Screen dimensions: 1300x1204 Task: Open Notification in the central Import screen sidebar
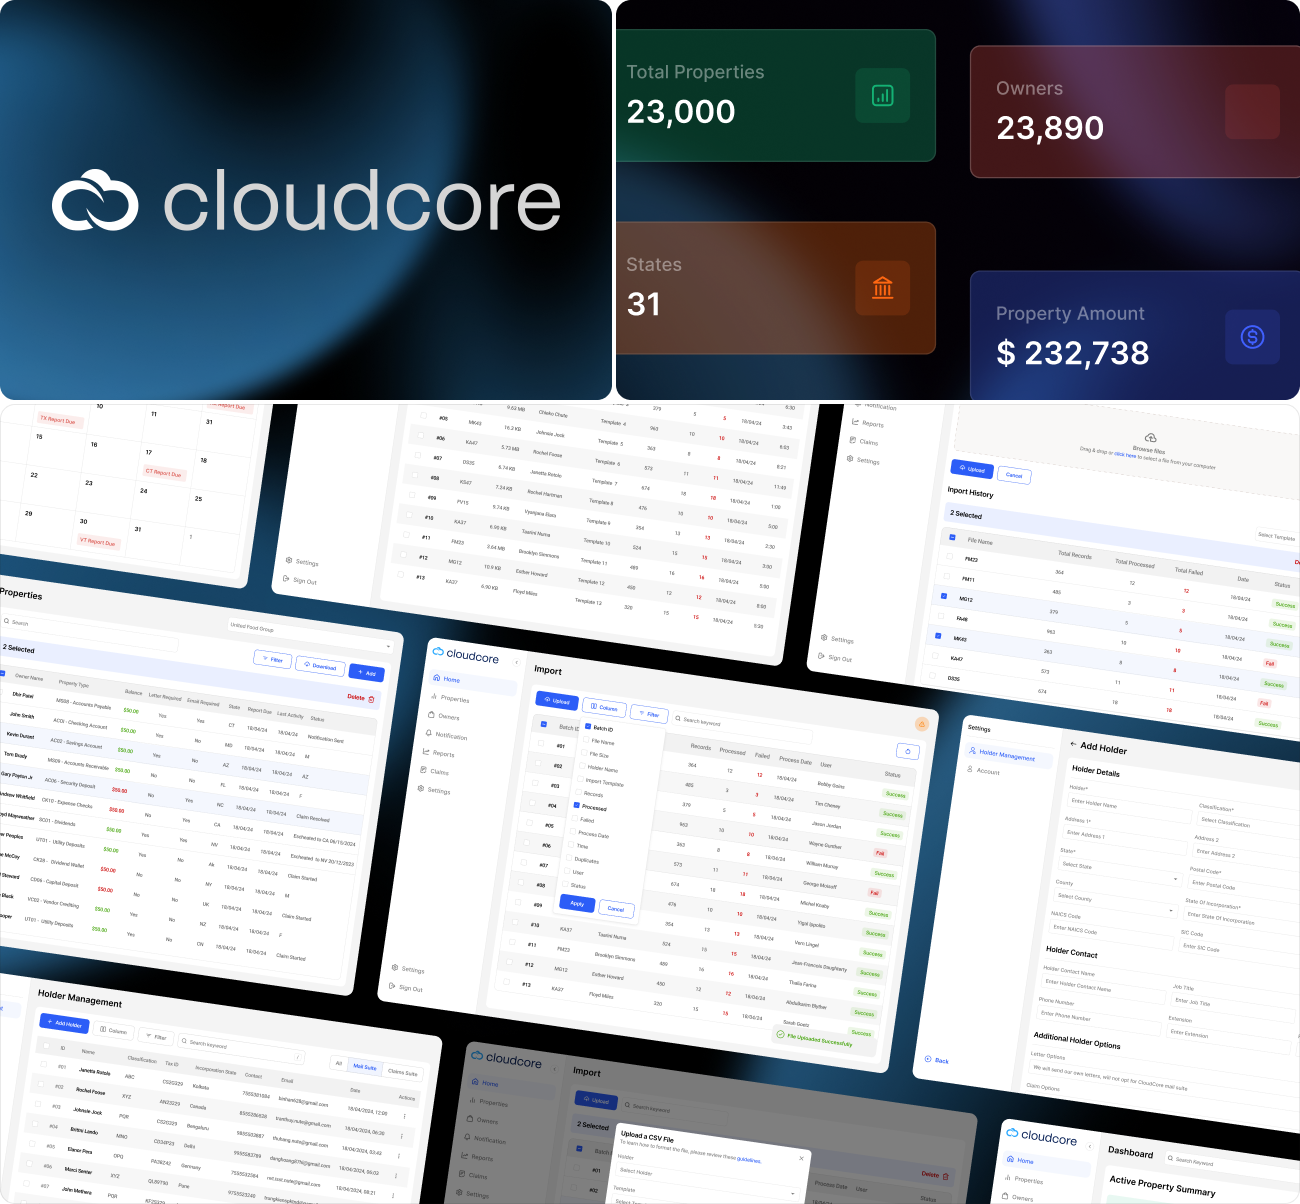pos(447,735)
